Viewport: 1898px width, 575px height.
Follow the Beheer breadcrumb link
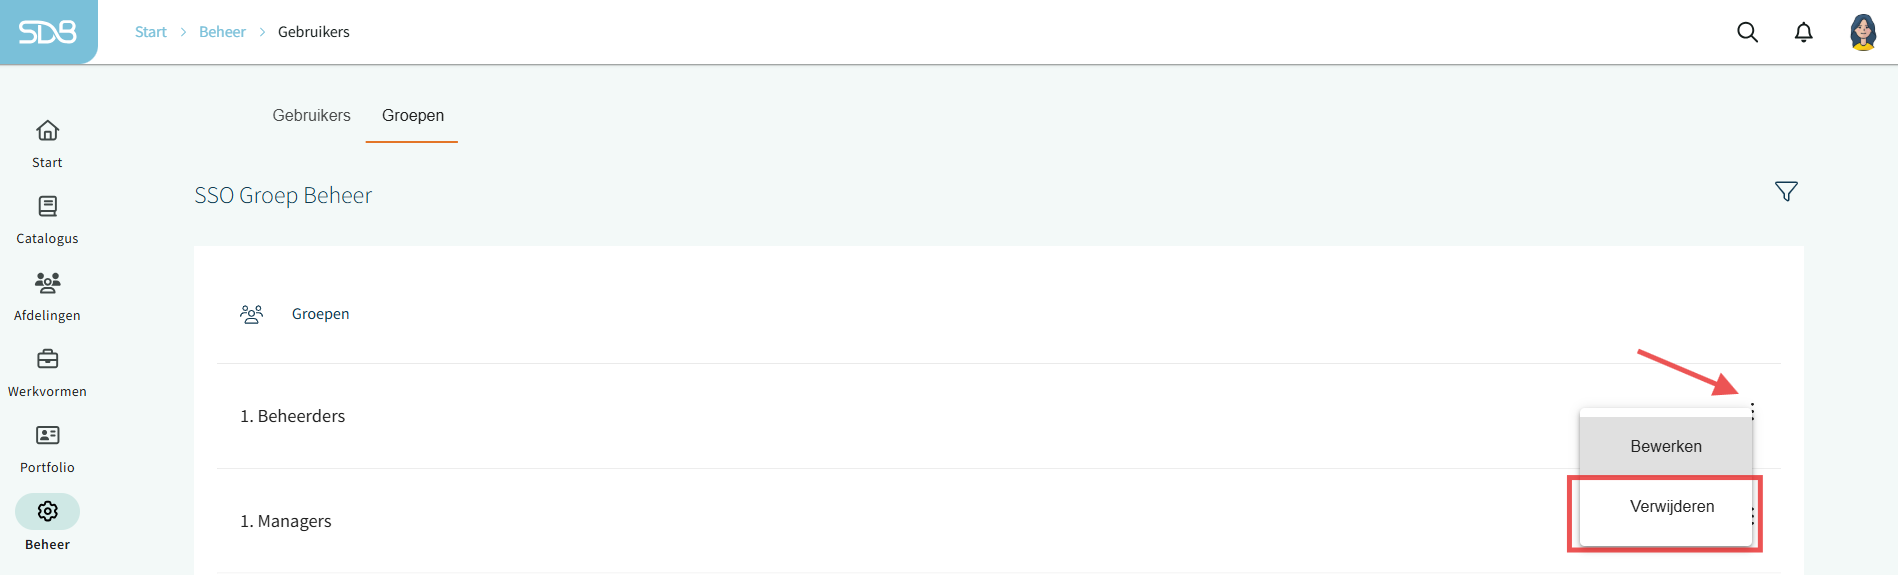(x=222, y=32)
